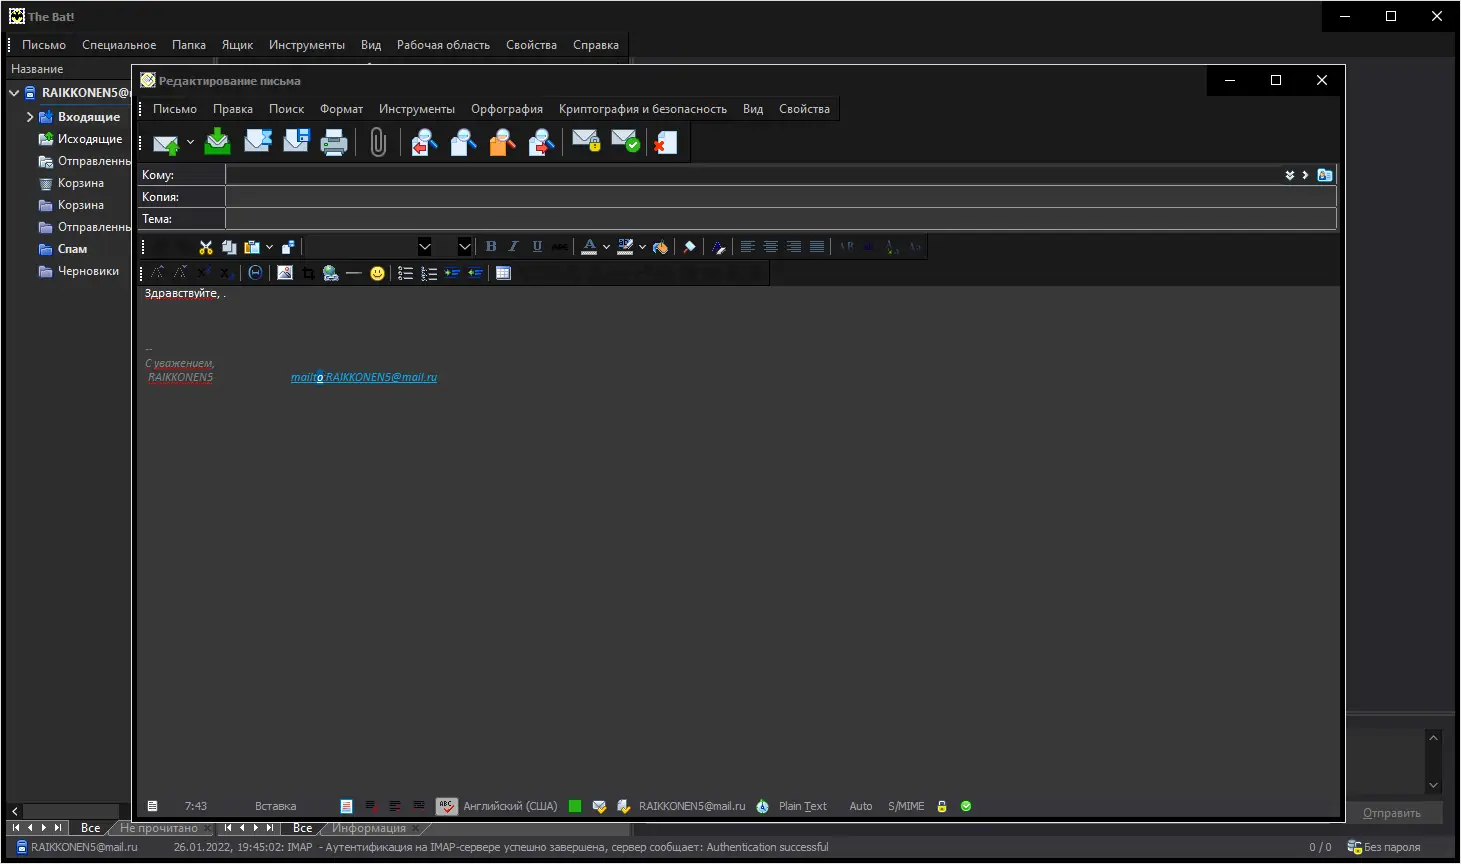Click Plain Text format in status bar
Viewport: 1461px width, 864px height.
click(x=803, y=806)
